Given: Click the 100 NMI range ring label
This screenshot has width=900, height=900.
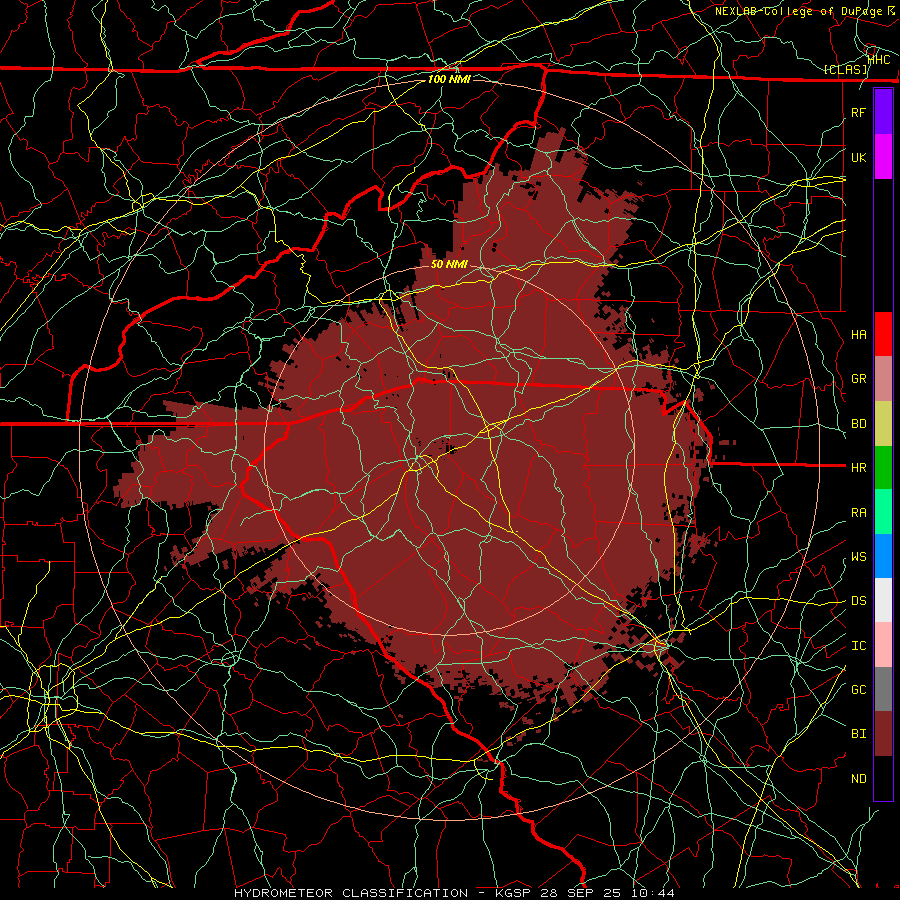Looking at the screenshot, I should point(449,79).
